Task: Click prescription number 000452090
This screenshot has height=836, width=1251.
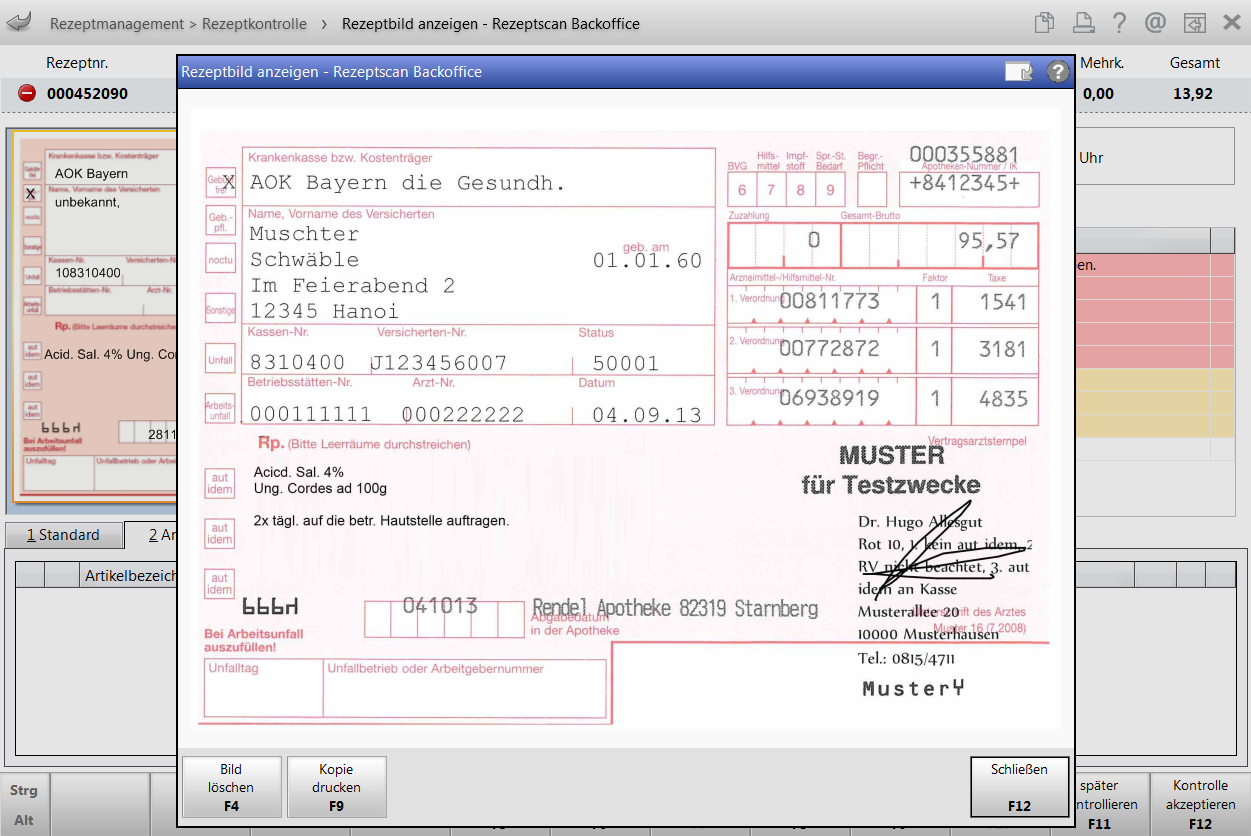Action: (87, 94)
